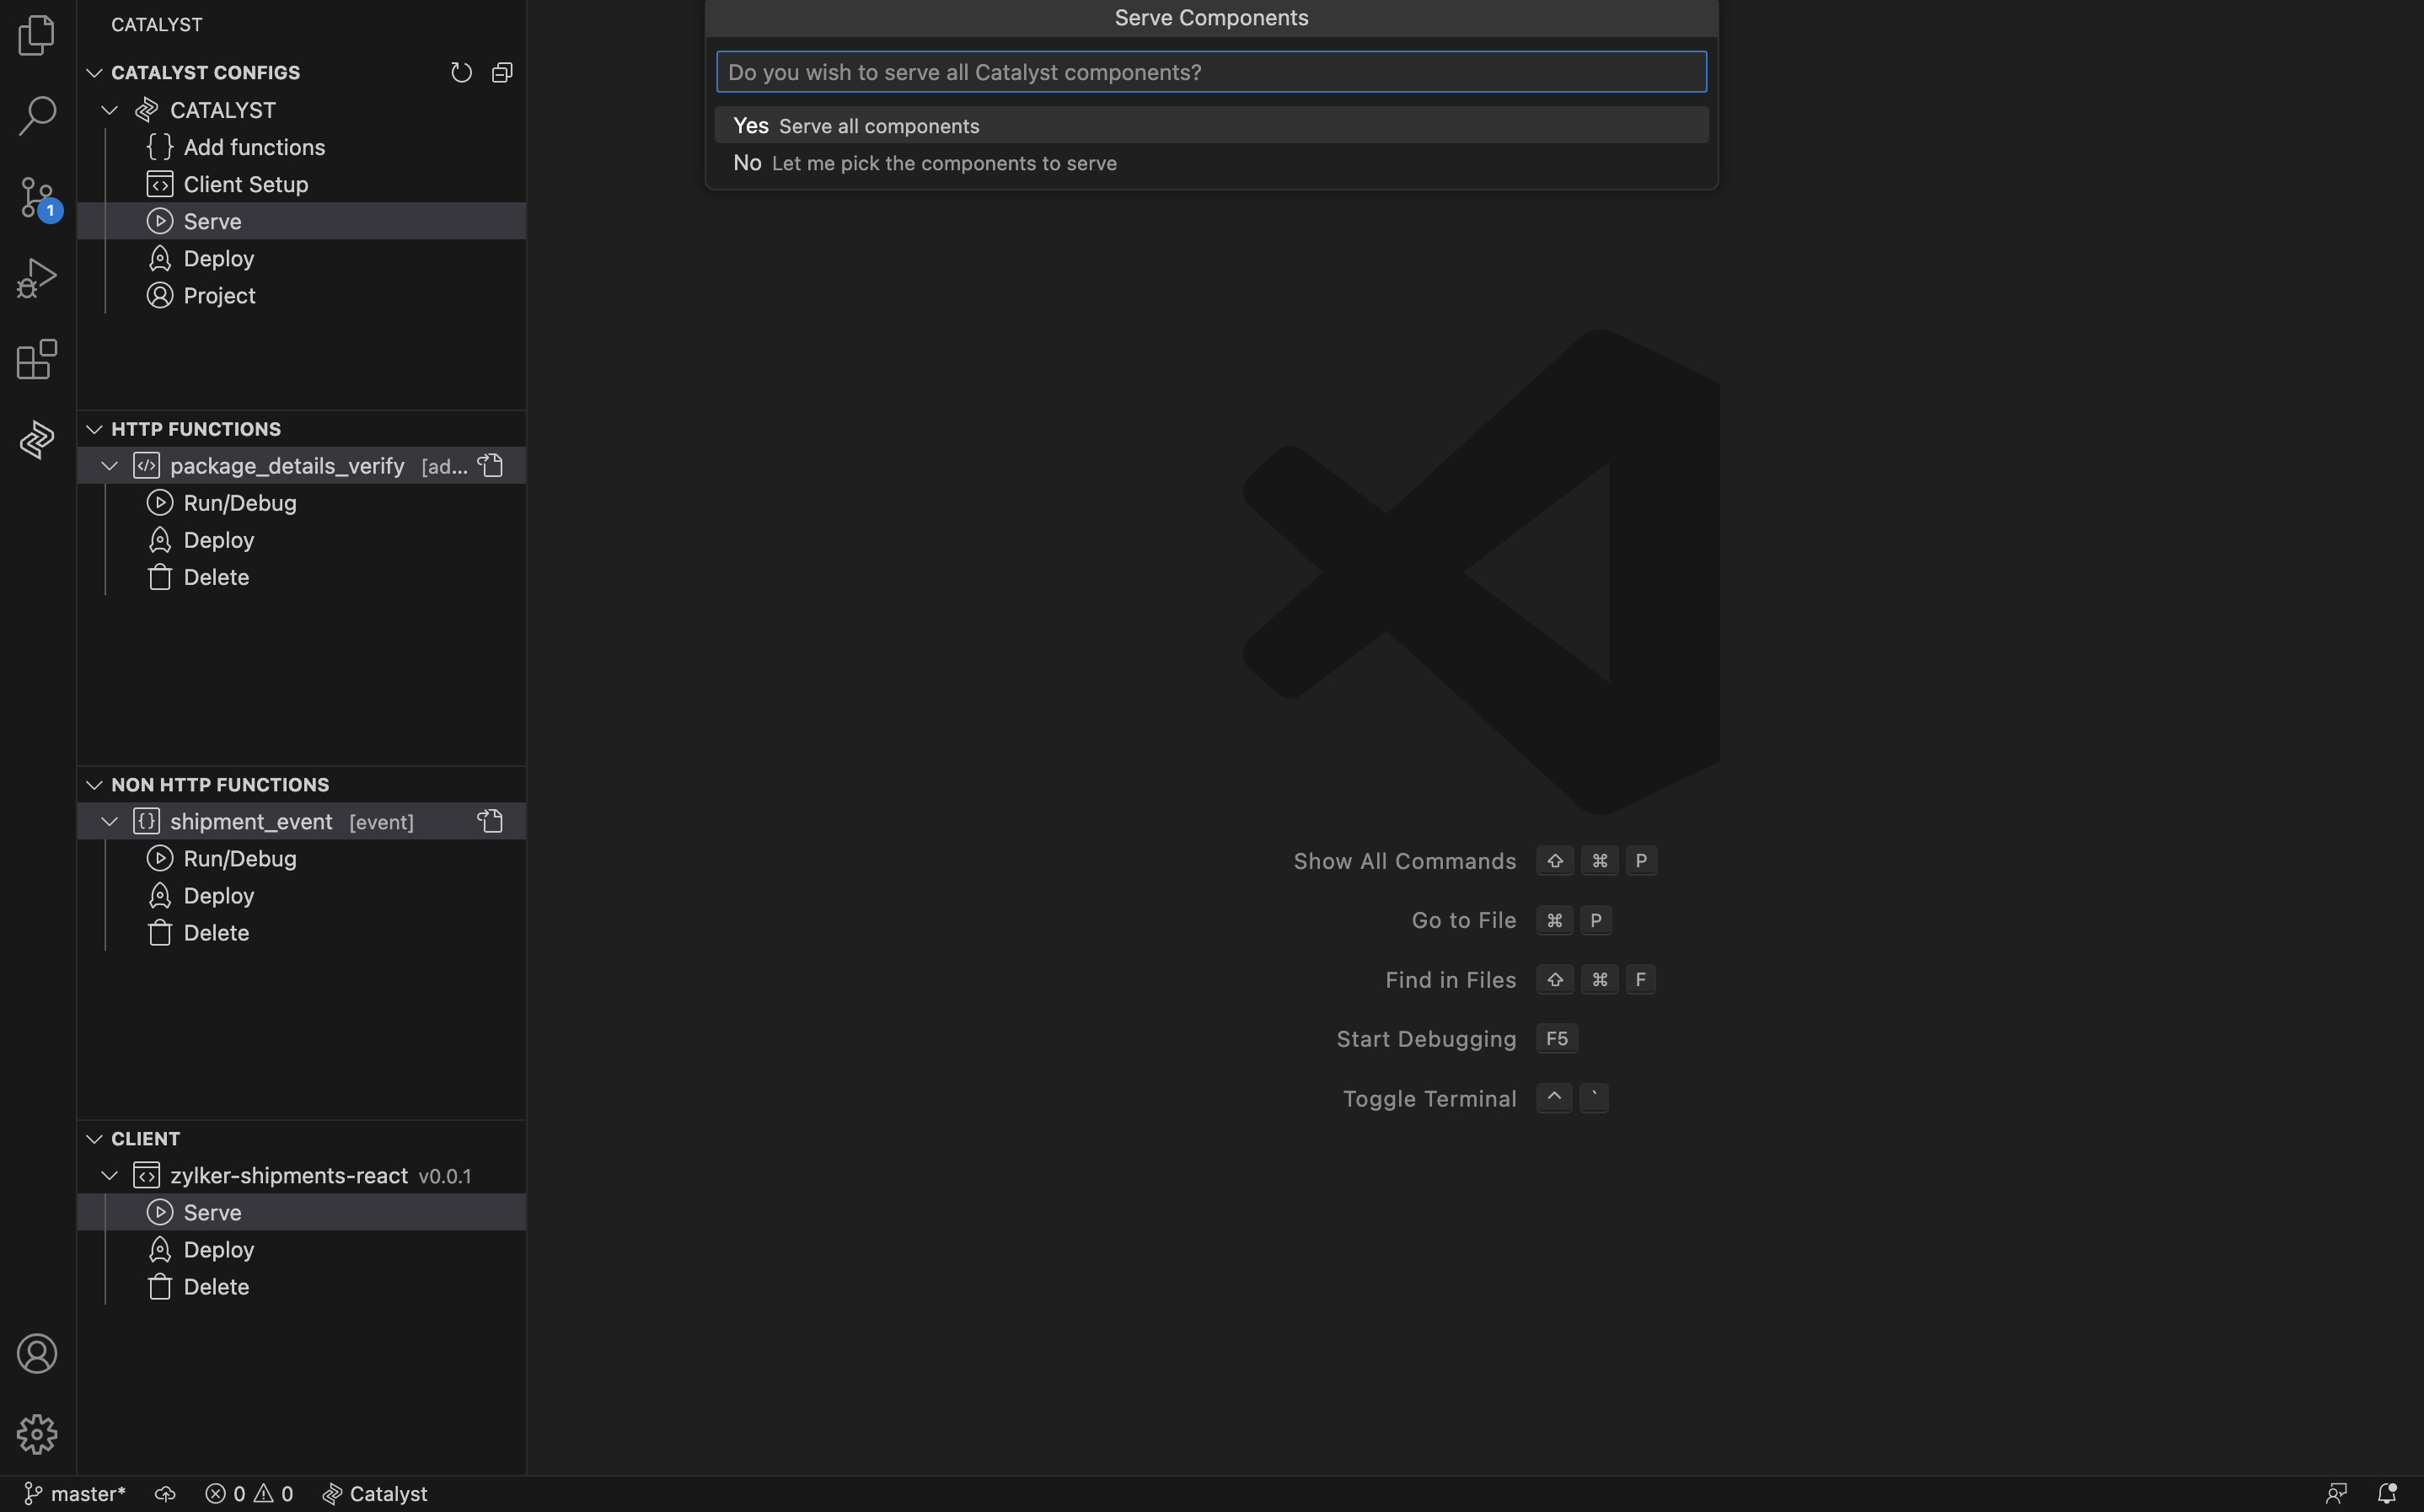This screenshot has width=2424, height=1512.
Task: Click Client Setup under CATALYST
Action: [301, 184]
